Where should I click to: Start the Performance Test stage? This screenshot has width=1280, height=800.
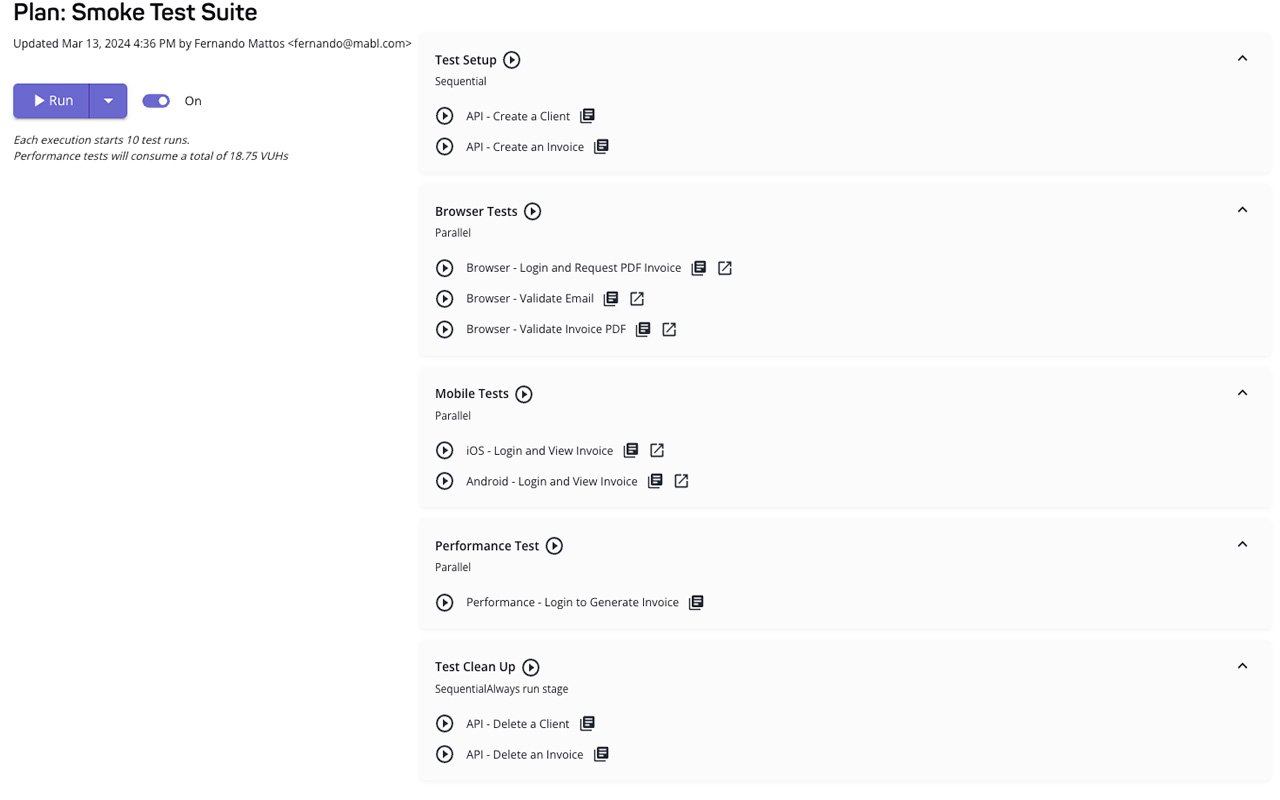[x=554, y=546]
